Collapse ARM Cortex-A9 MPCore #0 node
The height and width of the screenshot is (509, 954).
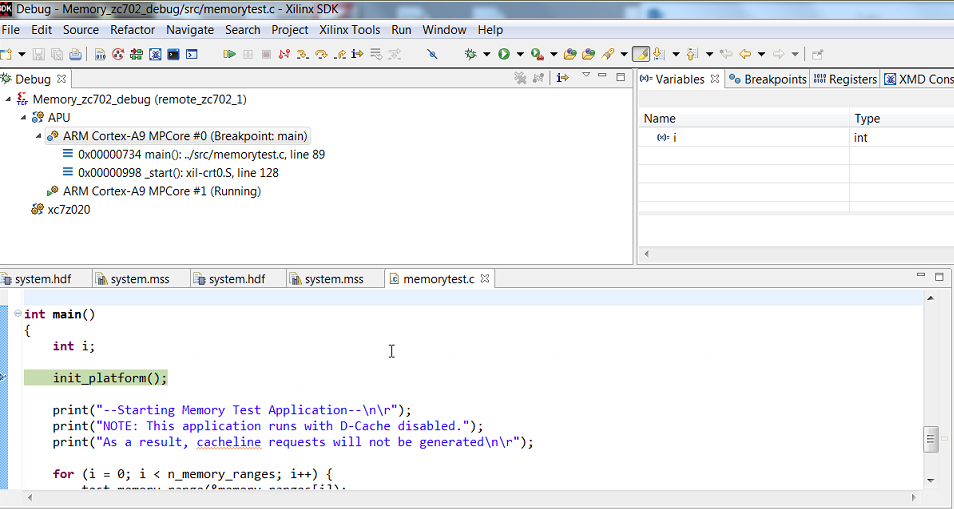pyautogui.click(x=38, y=136)
